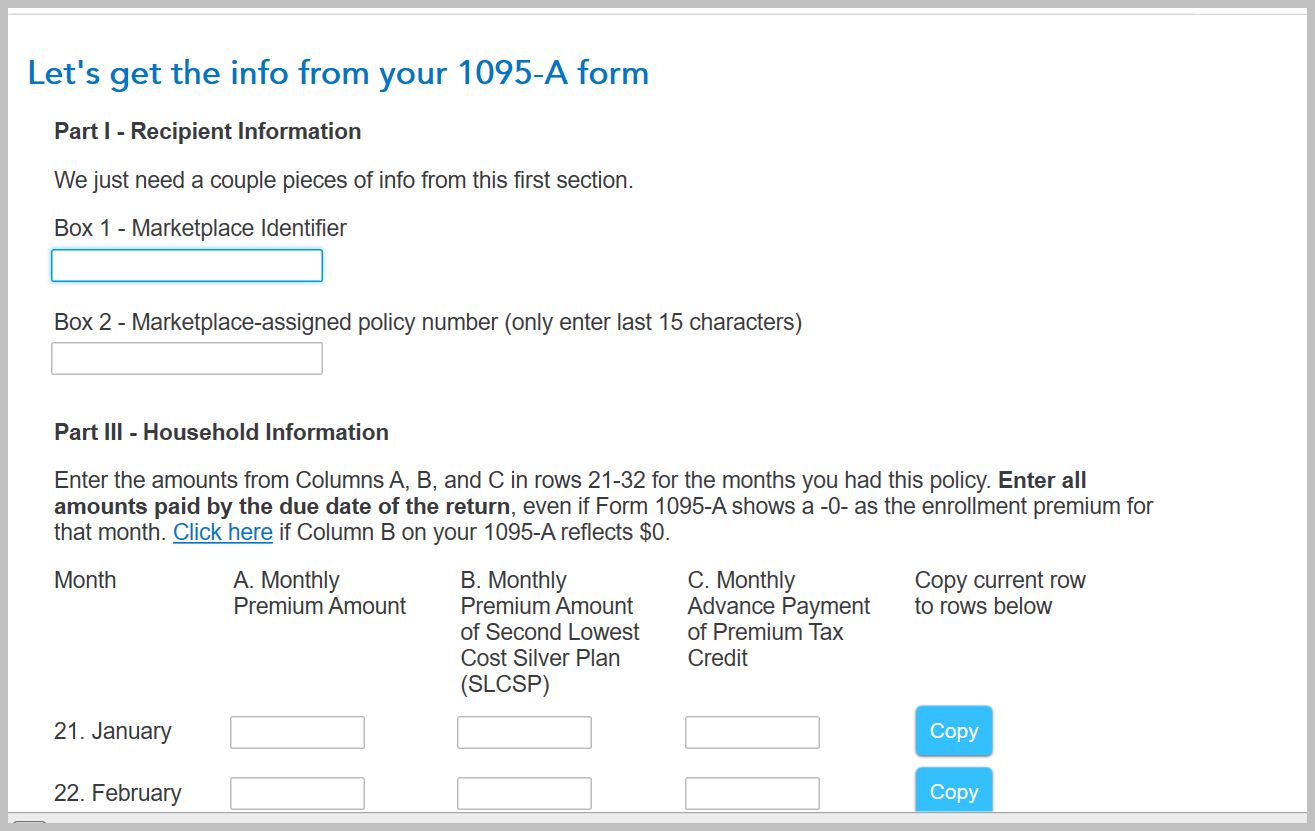Click February Advance Payment of PTC field
Viewport: 1315px width, 831px height.
[x=752, y=793]
